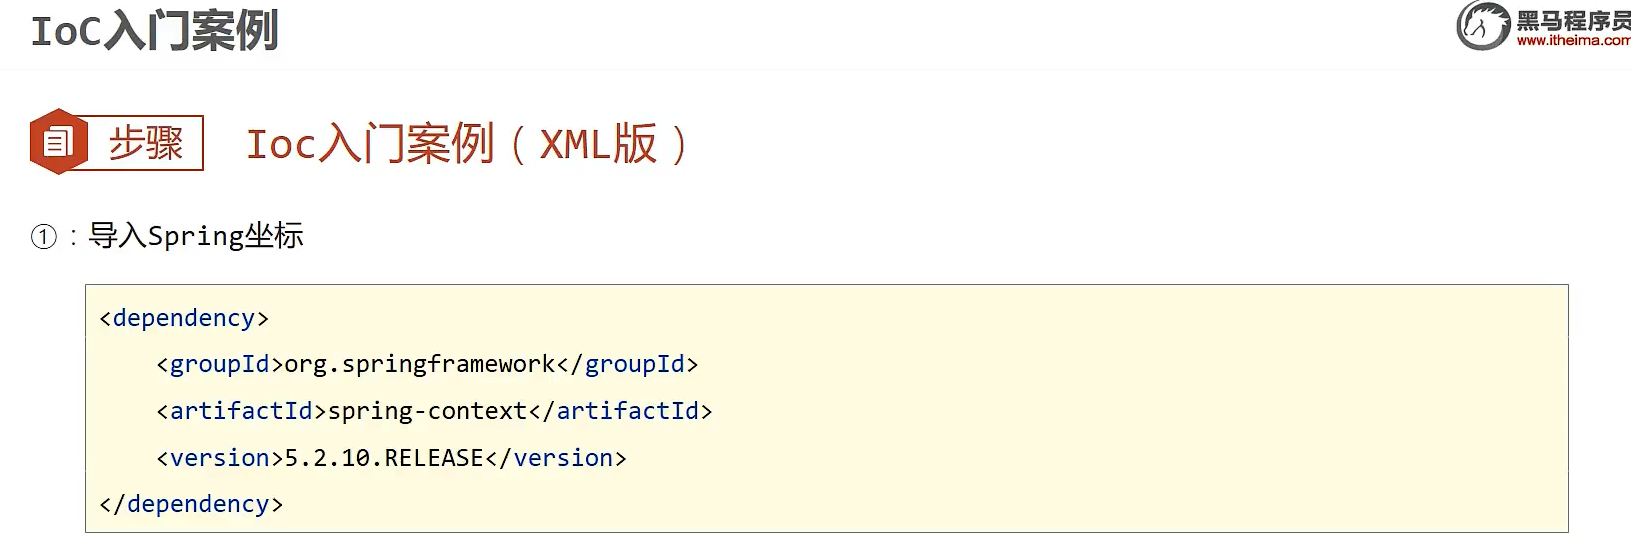Click the IoC入门案例 slide title

pos(154,30)
